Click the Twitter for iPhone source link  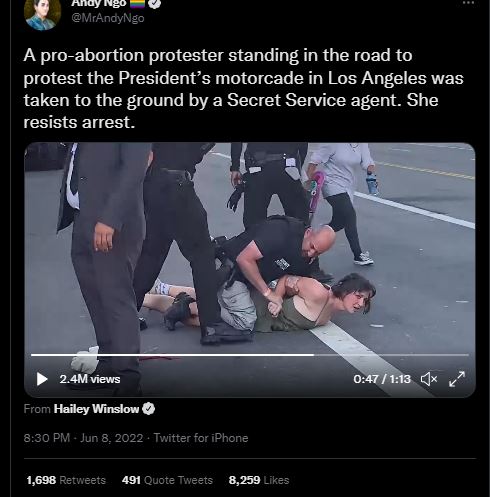201,438
